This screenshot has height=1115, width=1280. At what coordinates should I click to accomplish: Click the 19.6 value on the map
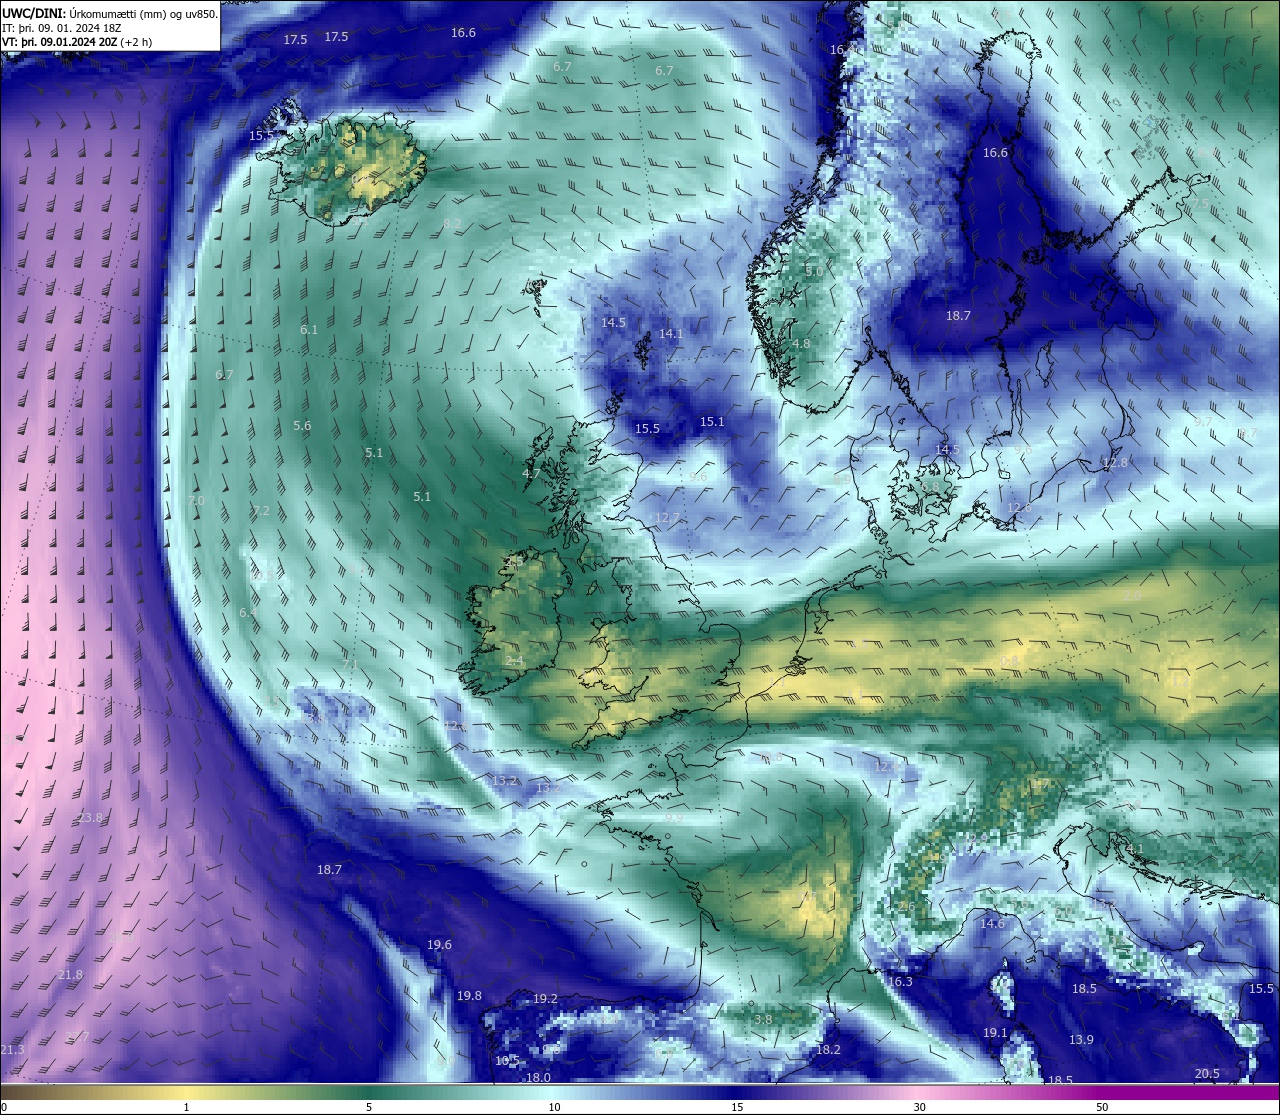[x=439, y=944]
